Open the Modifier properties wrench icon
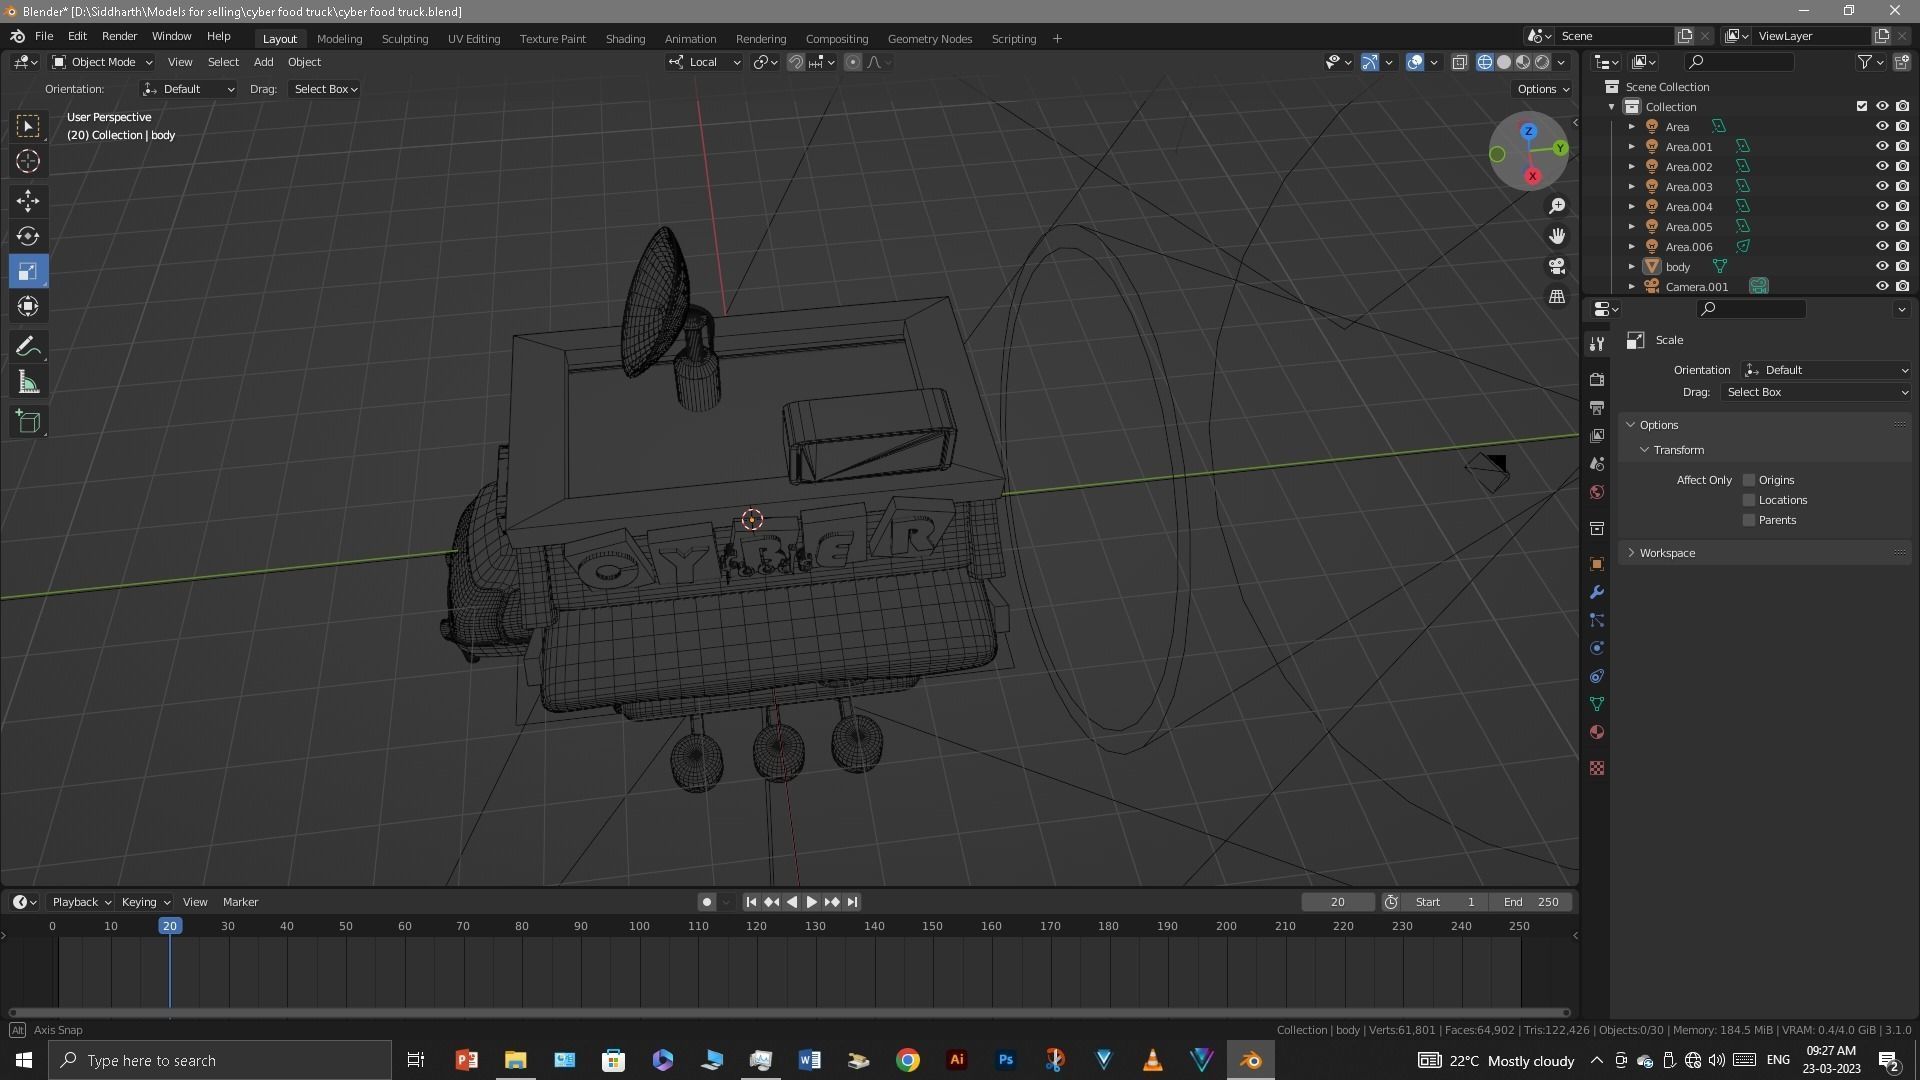This screenshot has width=1920, height=1080. (x=1597, y=592)
